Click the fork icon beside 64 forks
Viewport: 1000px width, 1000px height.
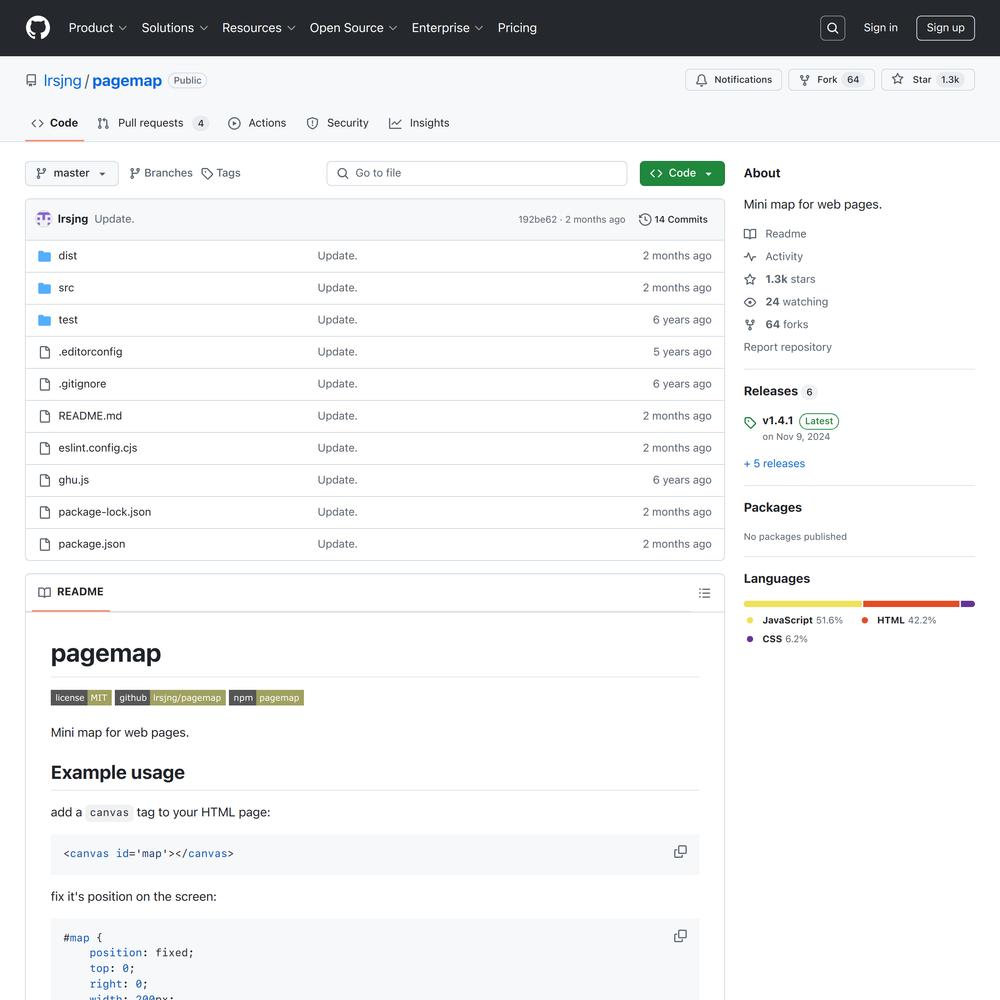tap(750, 325)
